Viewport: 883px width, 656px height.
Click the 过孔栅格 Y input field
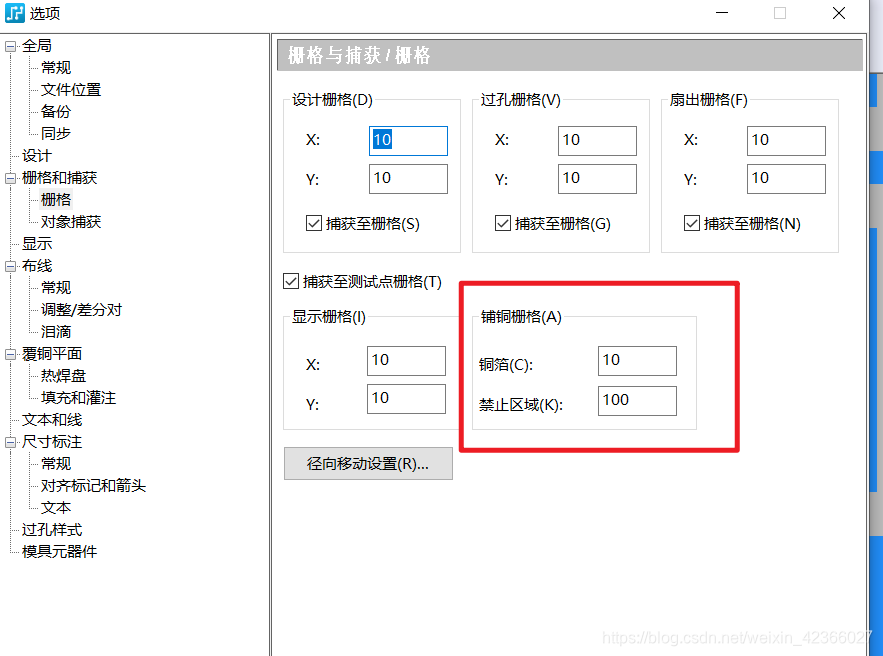(597, 178)
